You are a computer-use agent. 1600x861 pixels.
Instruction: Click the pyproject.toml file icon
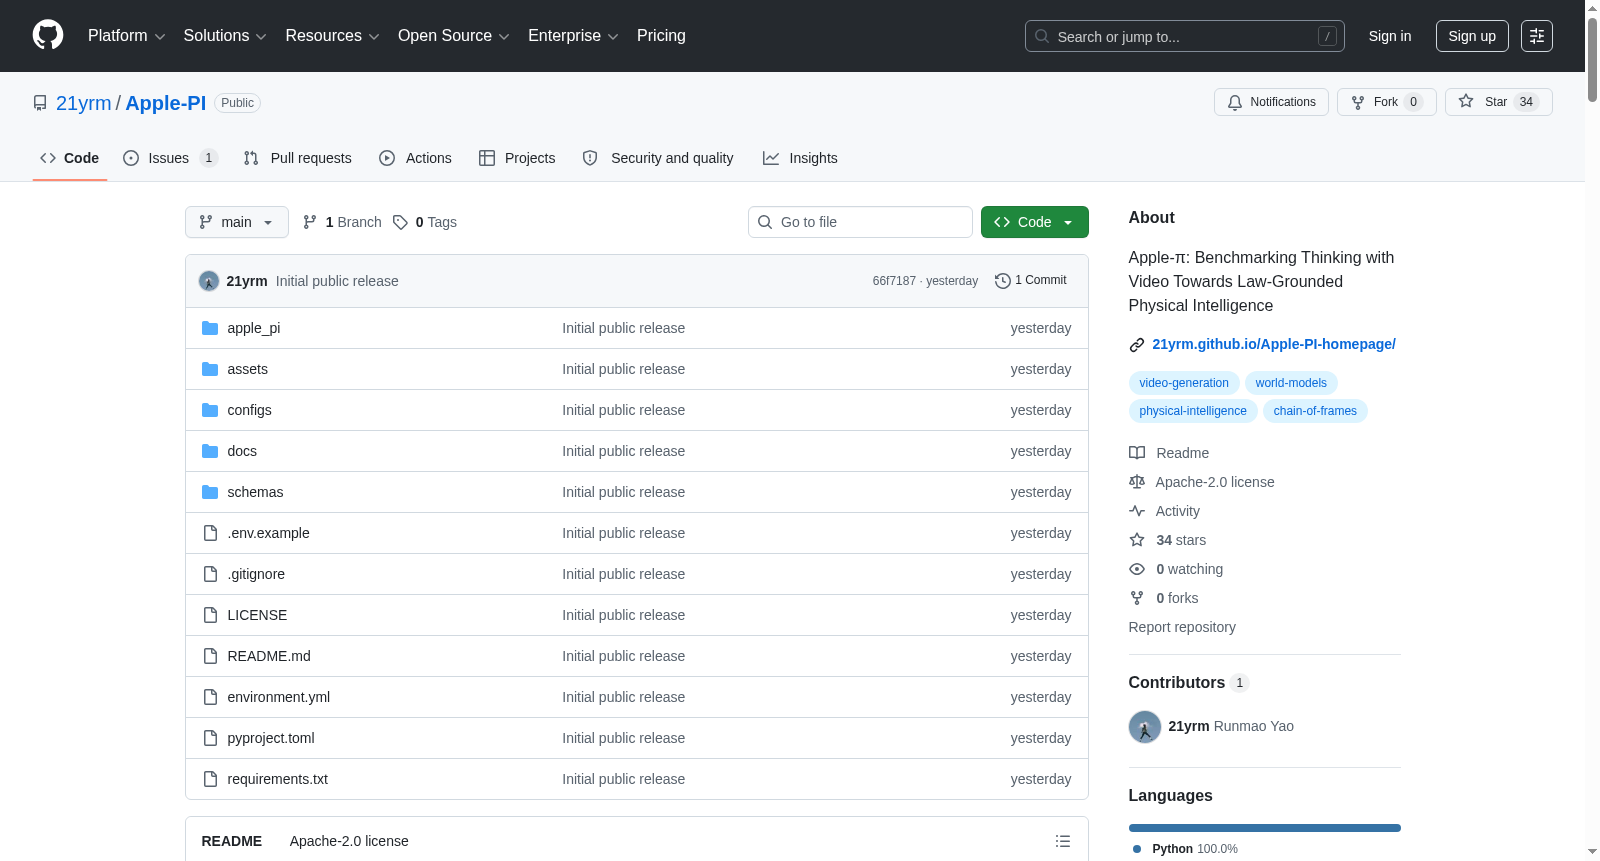click(x=210, y=738)
